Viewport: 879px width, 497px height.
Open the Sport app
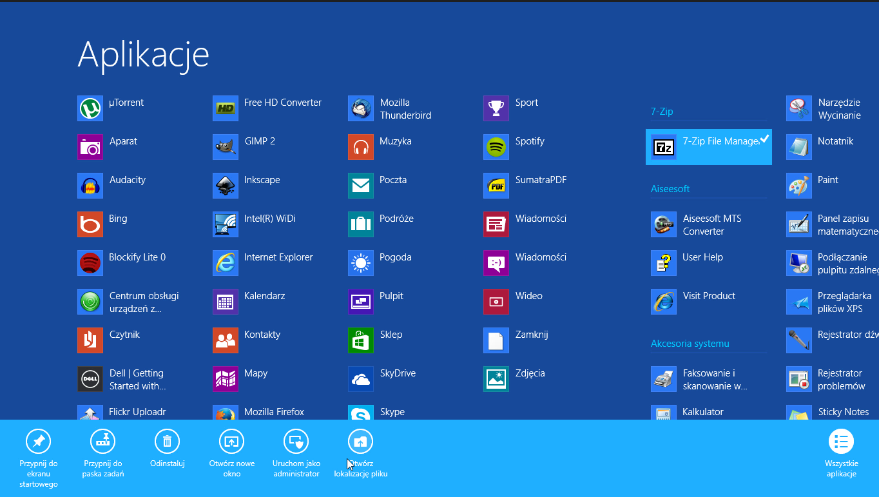coord(496,108)
